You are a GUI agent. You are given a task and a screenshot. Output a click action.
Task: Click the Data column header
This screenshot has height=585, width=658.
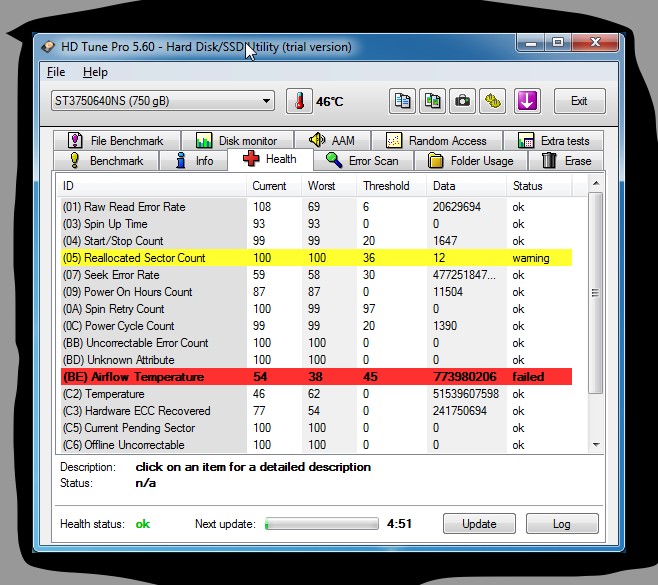[x=467, y=186]
